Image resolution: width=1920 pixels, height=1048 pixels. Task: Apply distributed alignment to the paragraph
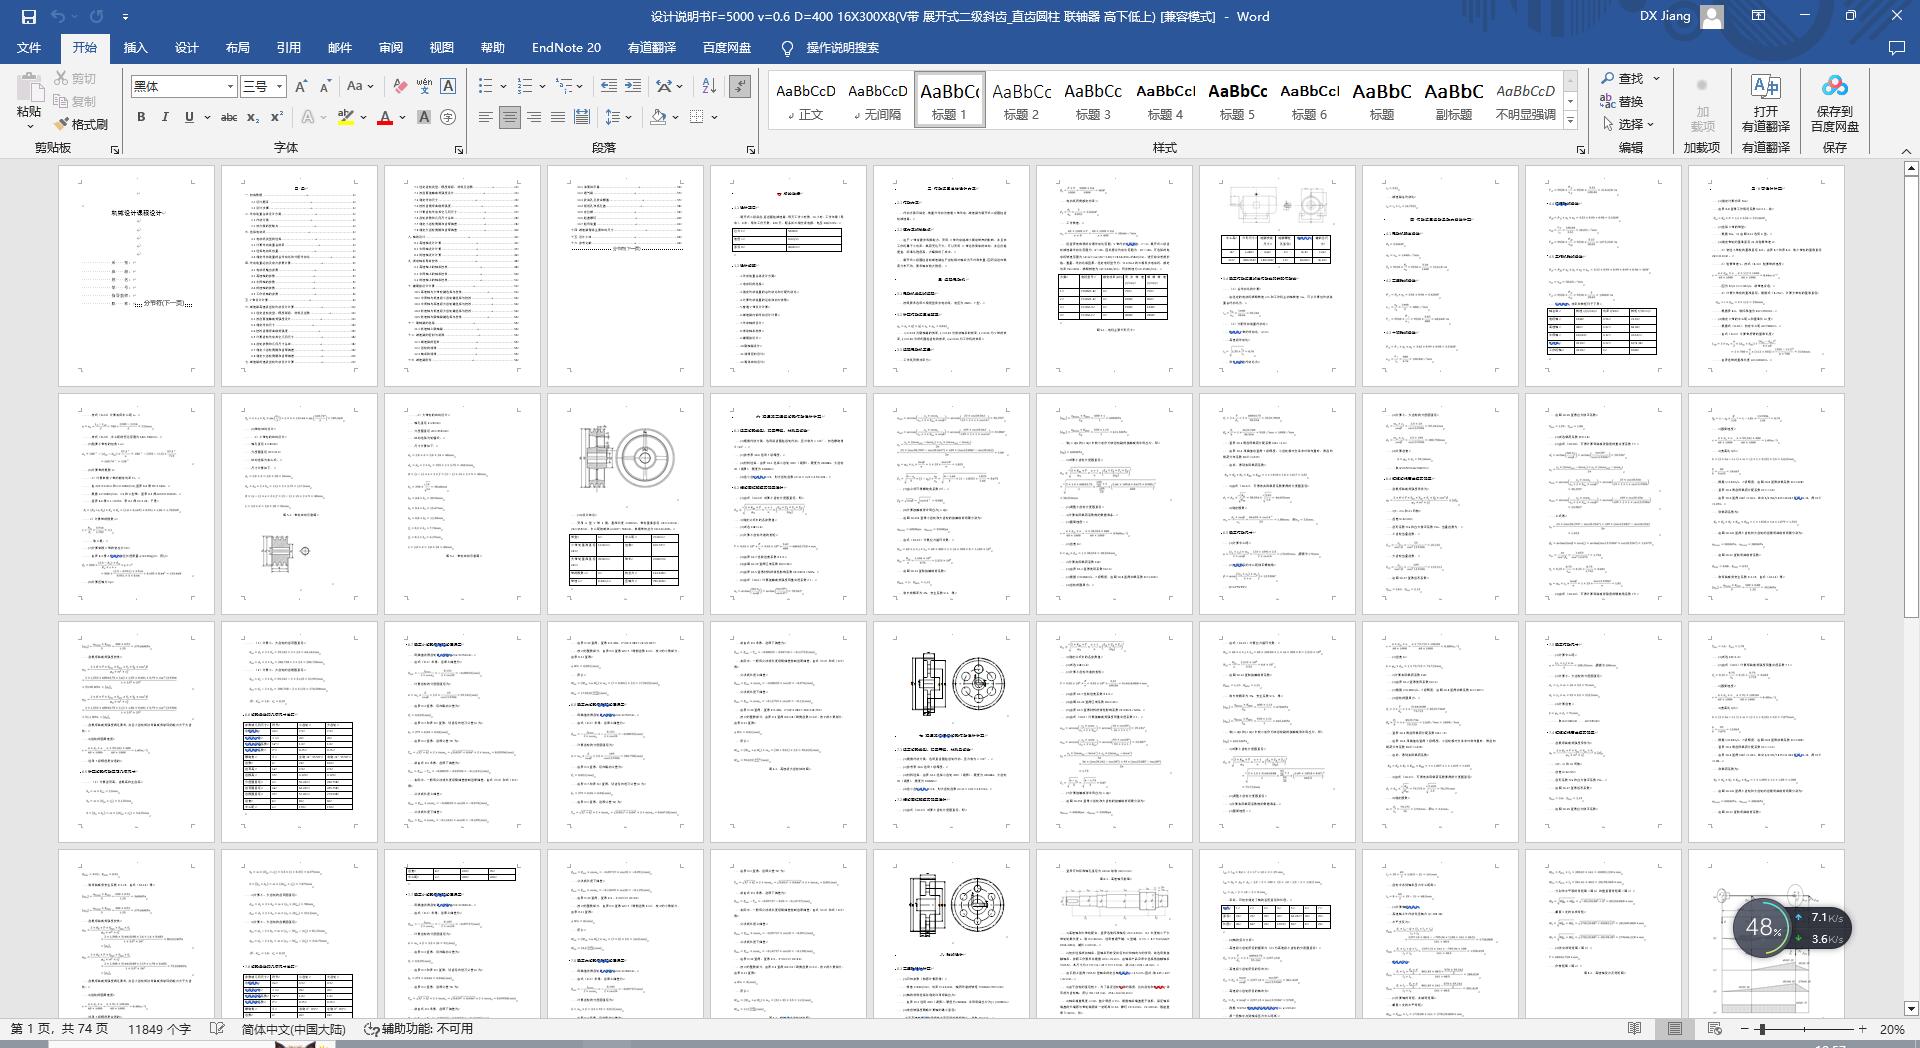[582, 117]
